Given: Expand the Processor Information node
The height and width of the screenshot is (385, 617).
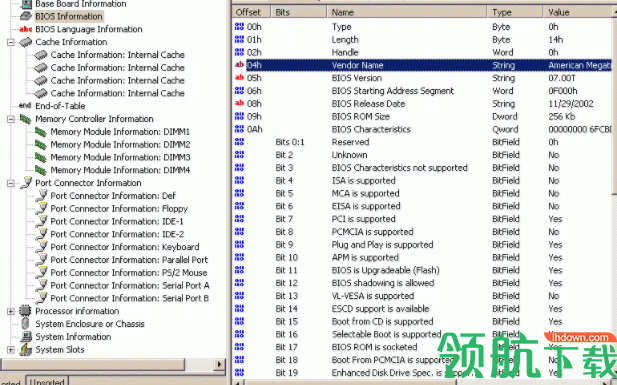Looking at the screenshot, I should pos(11,311).
